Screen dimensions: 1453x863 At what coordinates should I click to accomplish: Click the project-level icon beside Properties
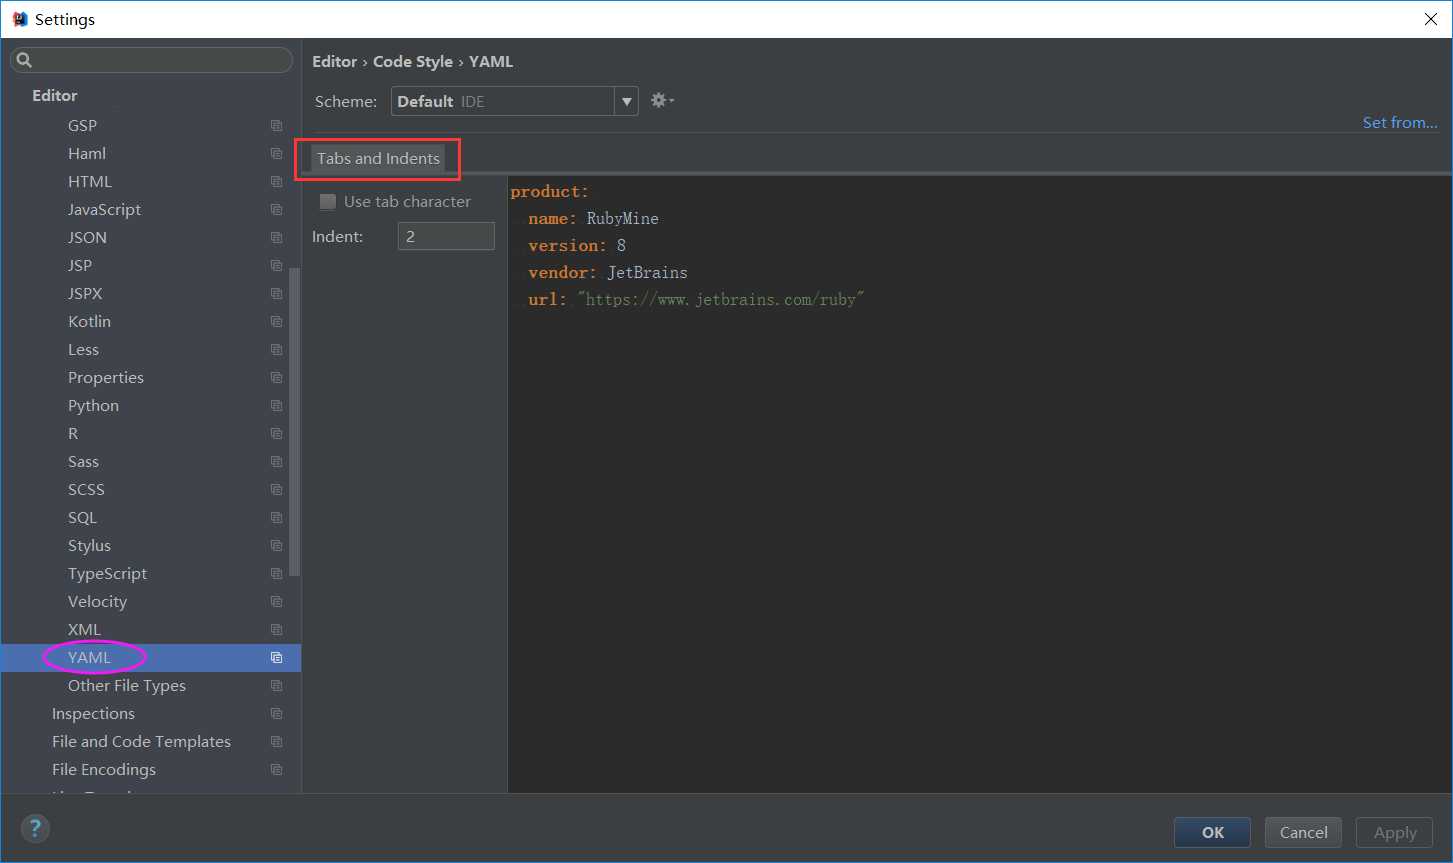pos(276,378)
